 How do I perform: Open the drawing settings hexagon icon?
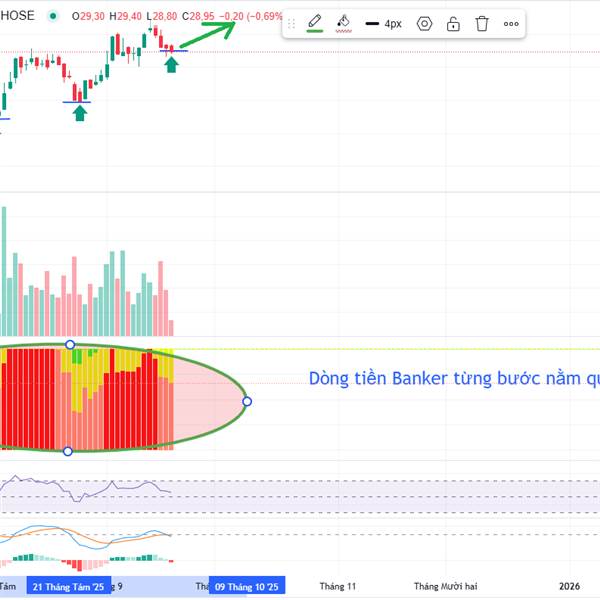[424, 24]
